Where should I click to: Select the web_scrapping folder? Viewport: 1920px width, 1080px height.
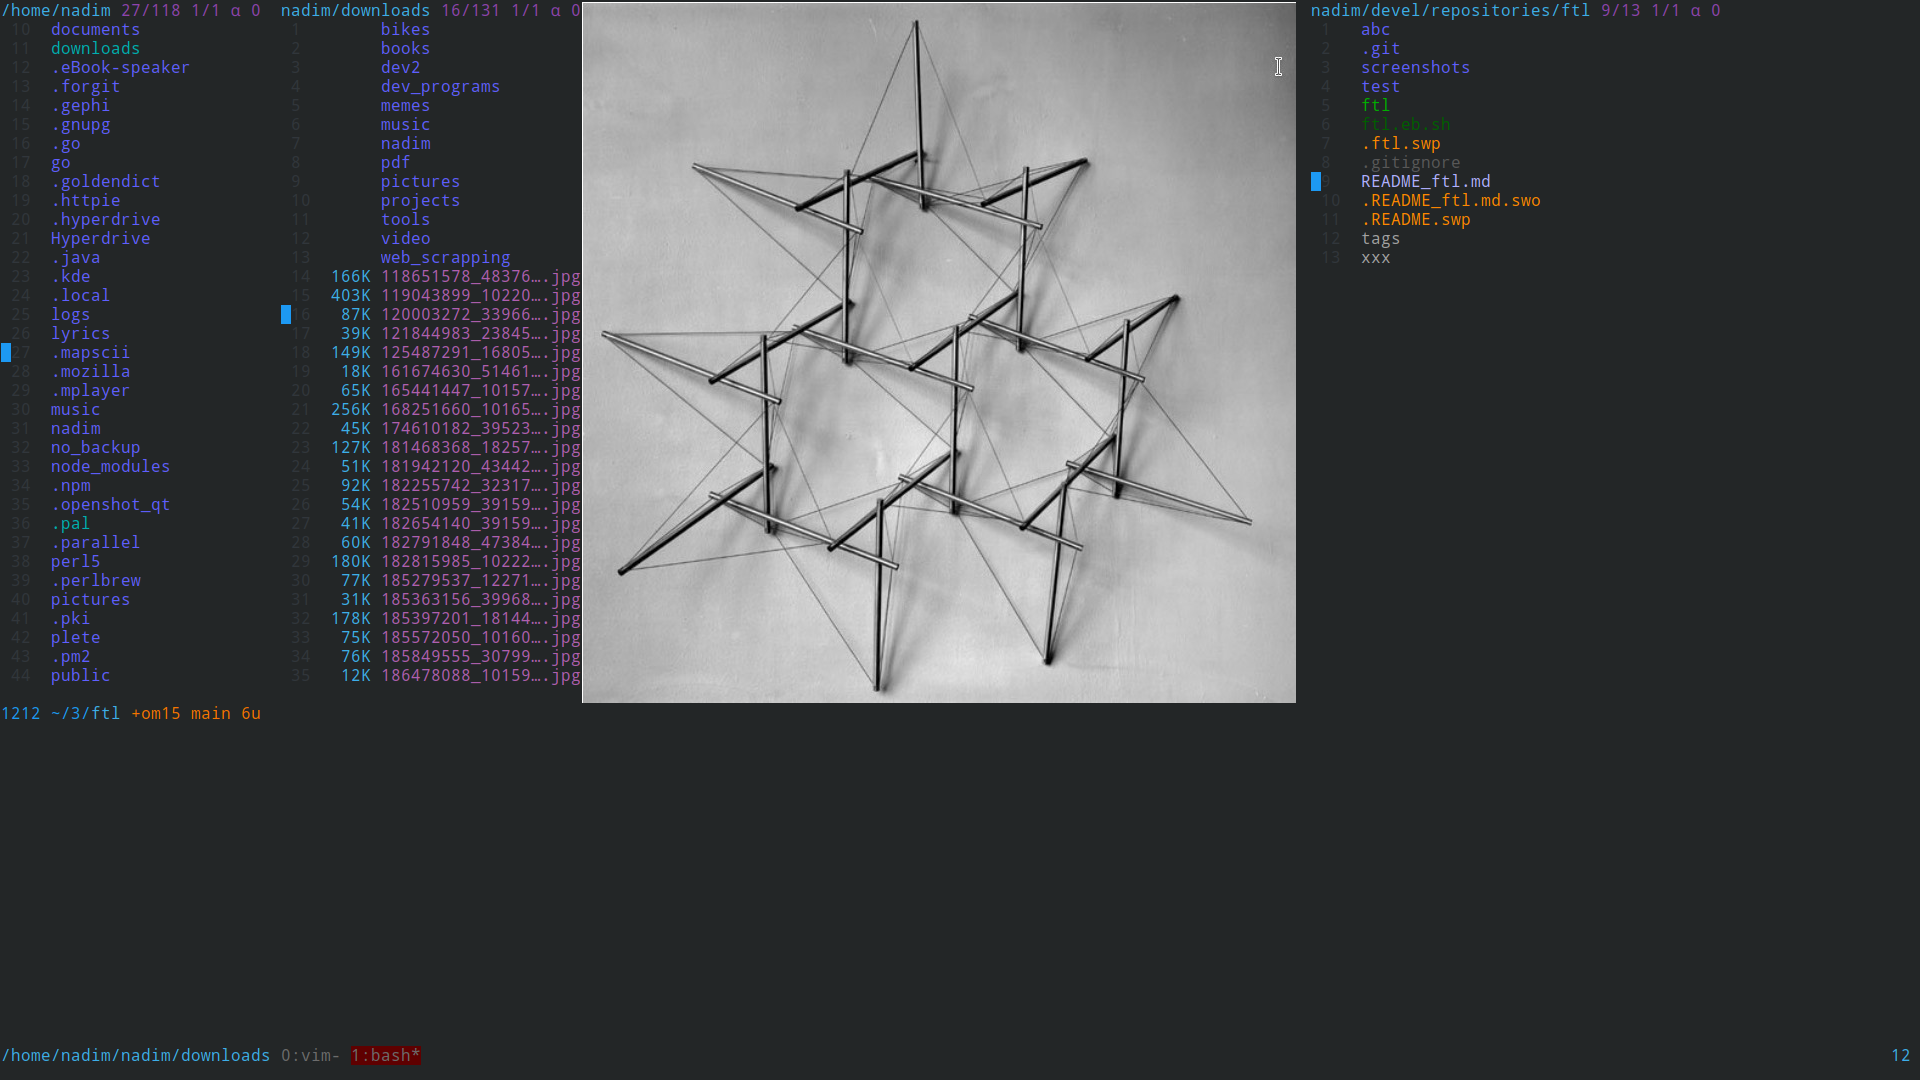tap(445, 257)
